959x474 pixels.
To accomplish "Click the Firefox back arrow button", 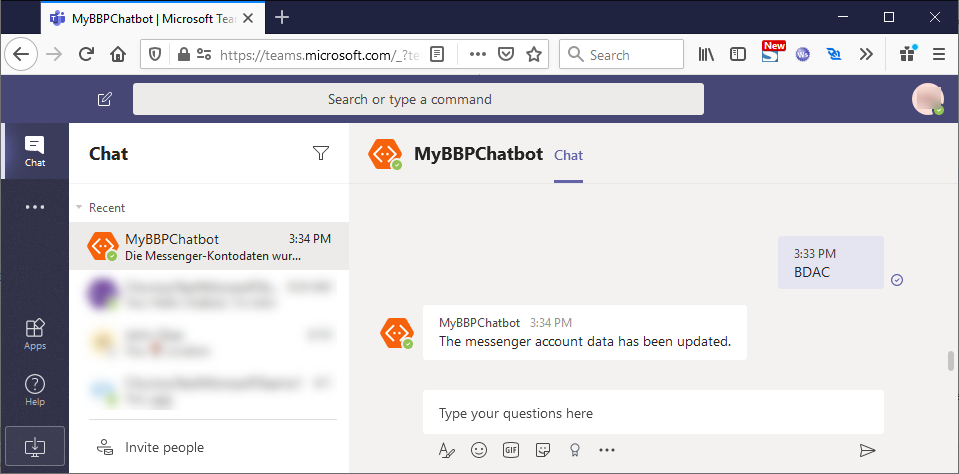I will click(21, 54).
